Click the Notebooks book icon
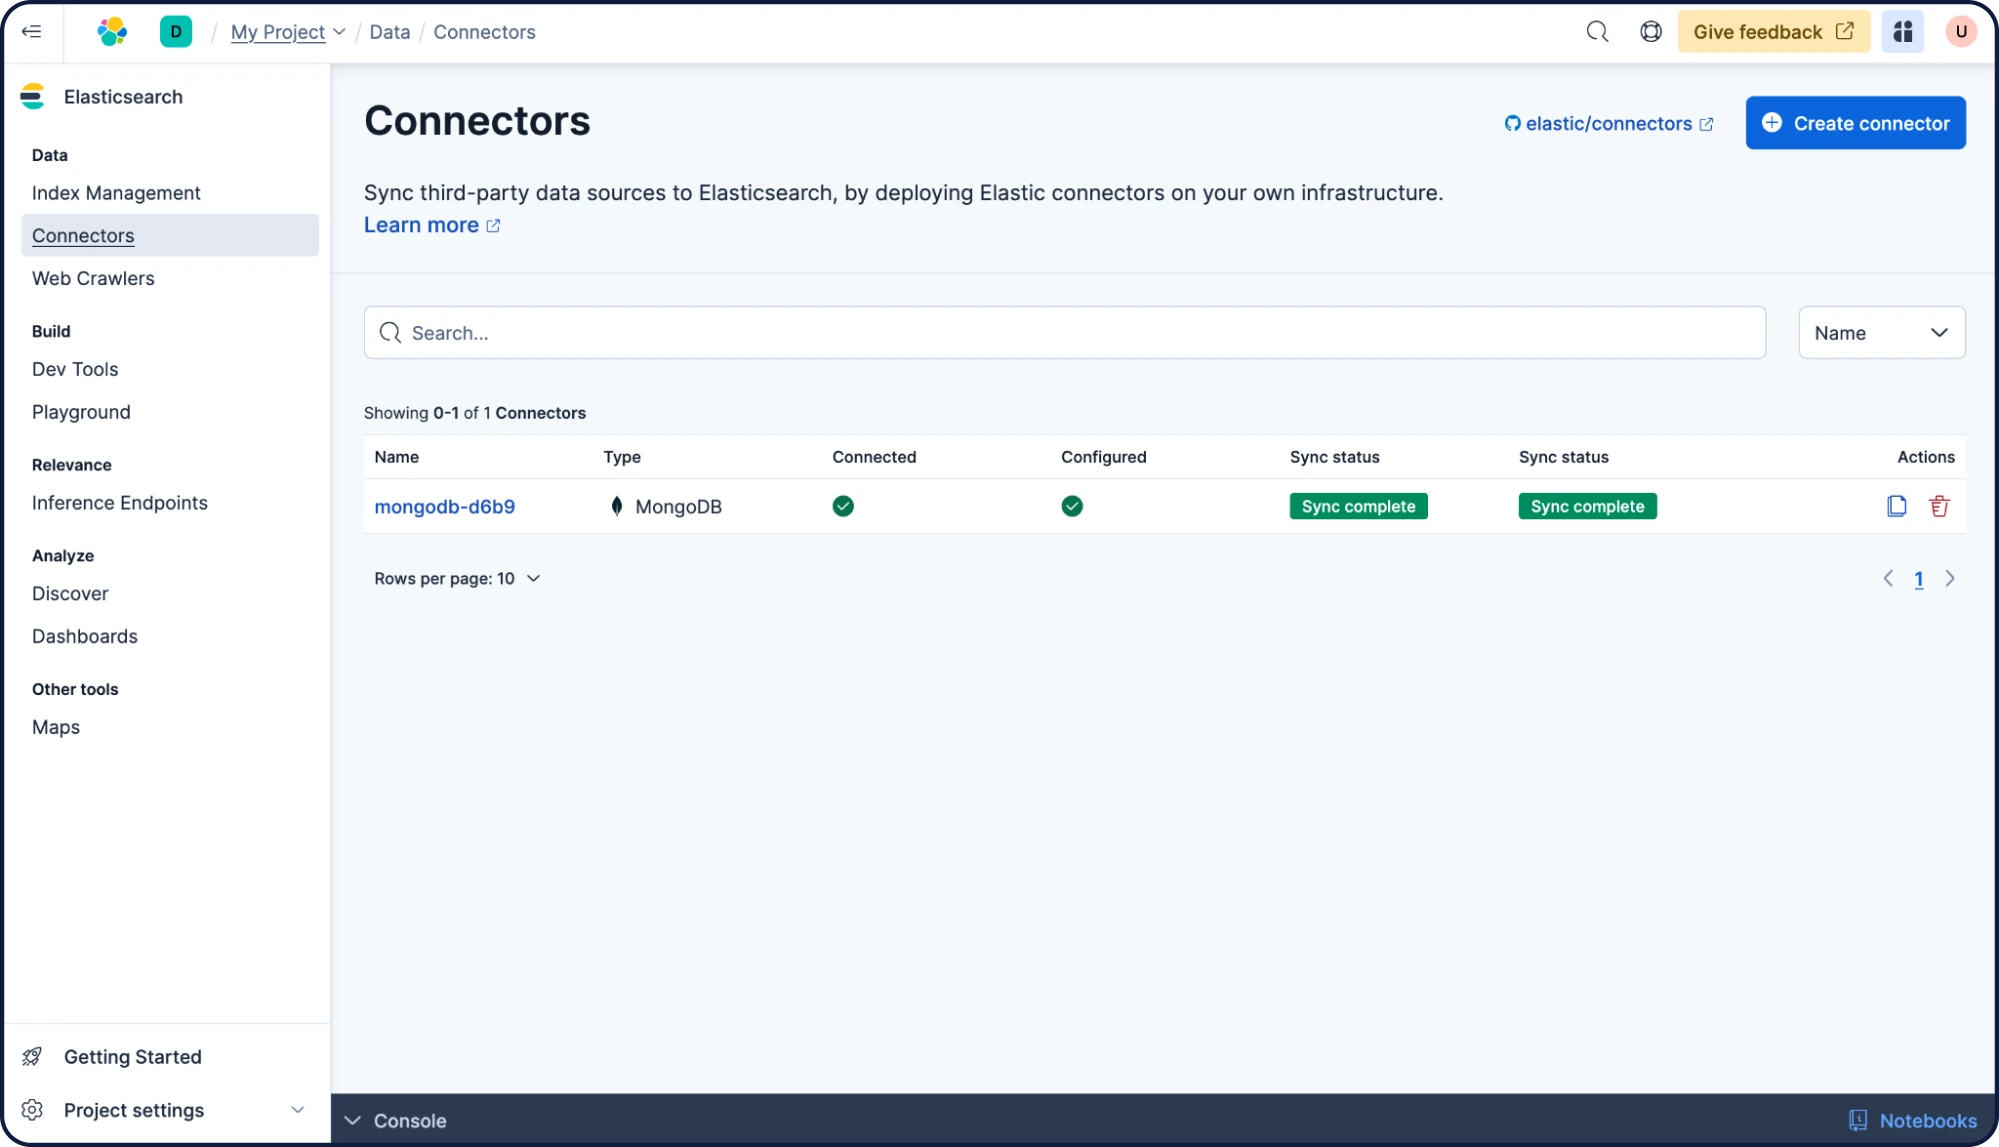Image resolution: width=1999 pixels, height=1147 pixels. click(x=1858, y=1121)
